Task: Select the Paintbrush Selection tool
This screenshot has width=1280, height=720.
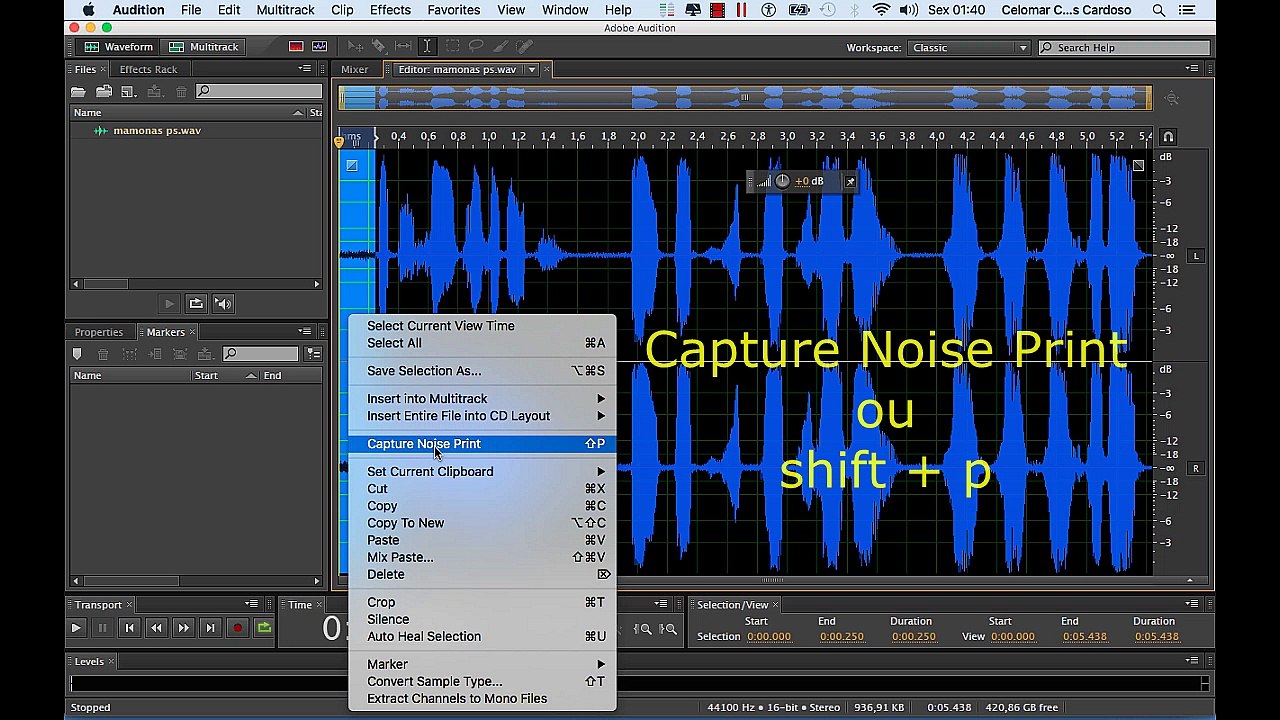Action: 500,47
